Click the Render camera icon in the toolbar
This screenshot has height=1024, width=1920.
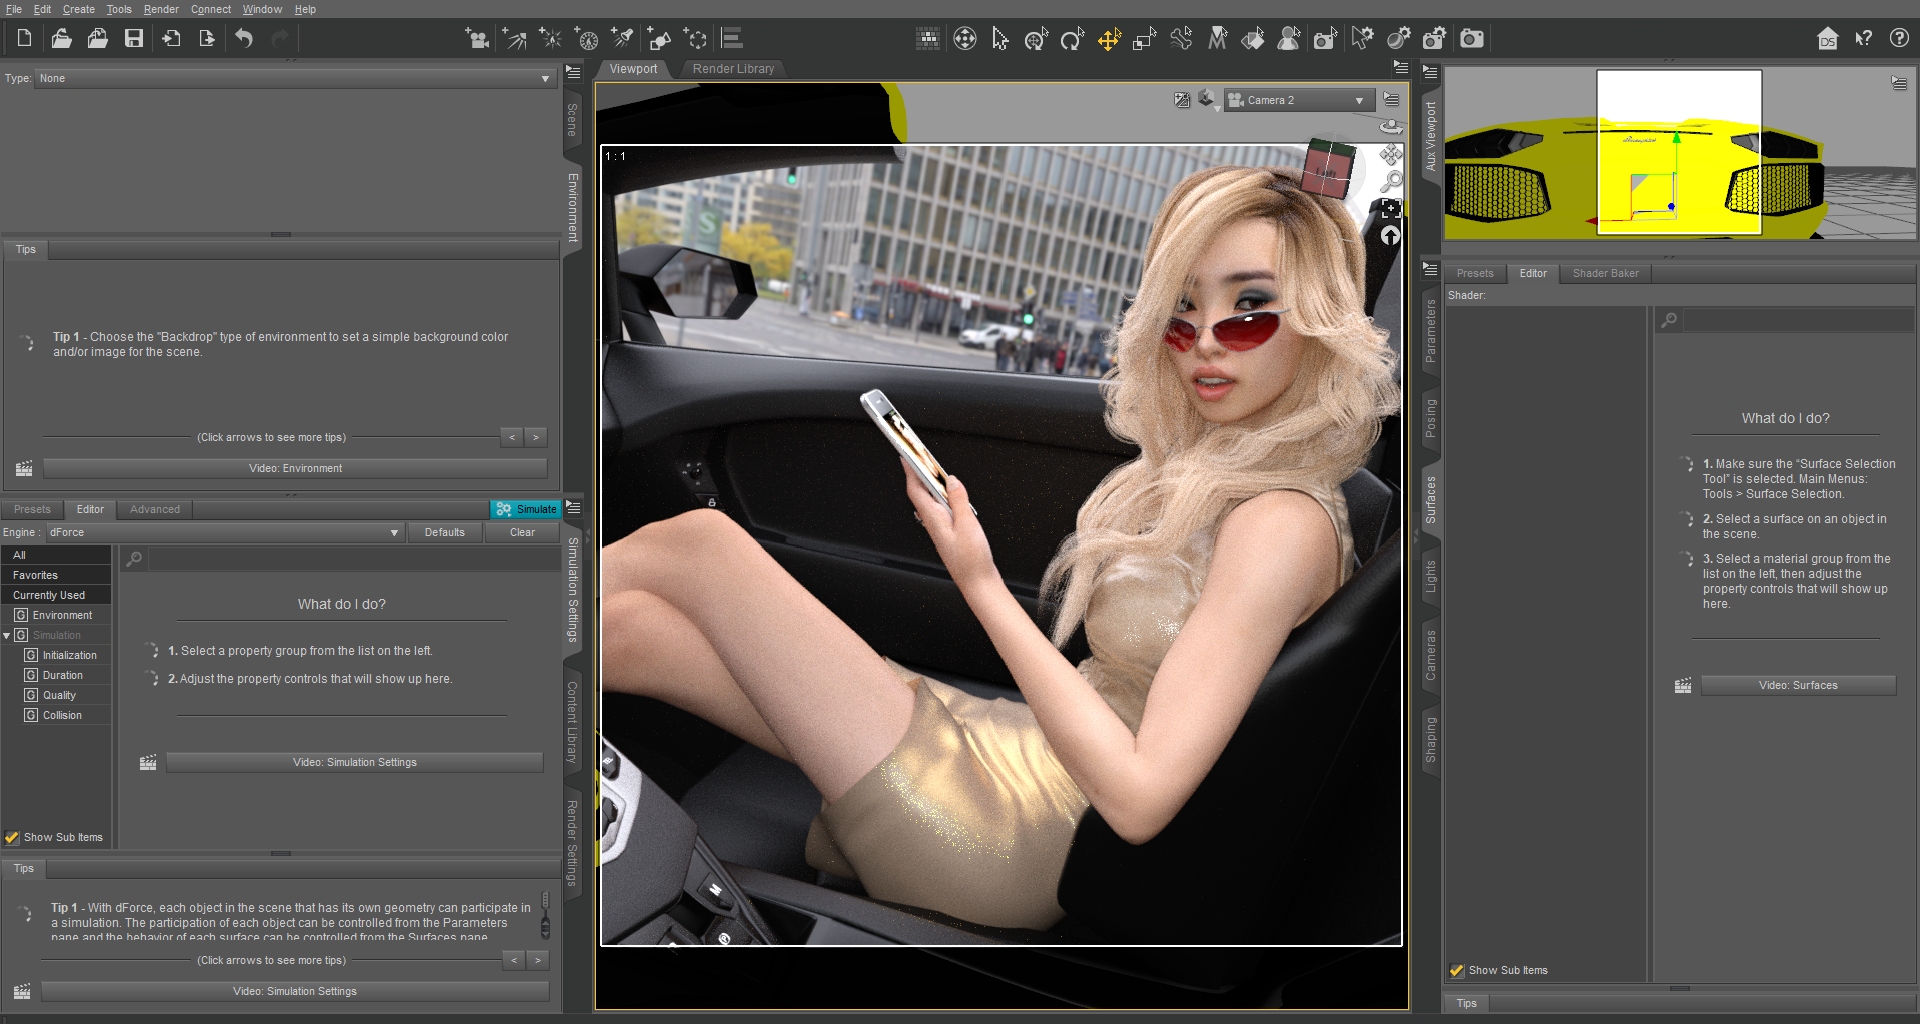(1471, 39)
